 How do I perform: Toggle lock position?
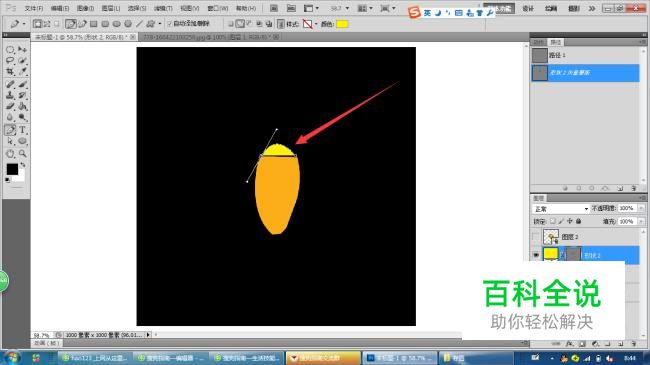[x=570, y=221]
